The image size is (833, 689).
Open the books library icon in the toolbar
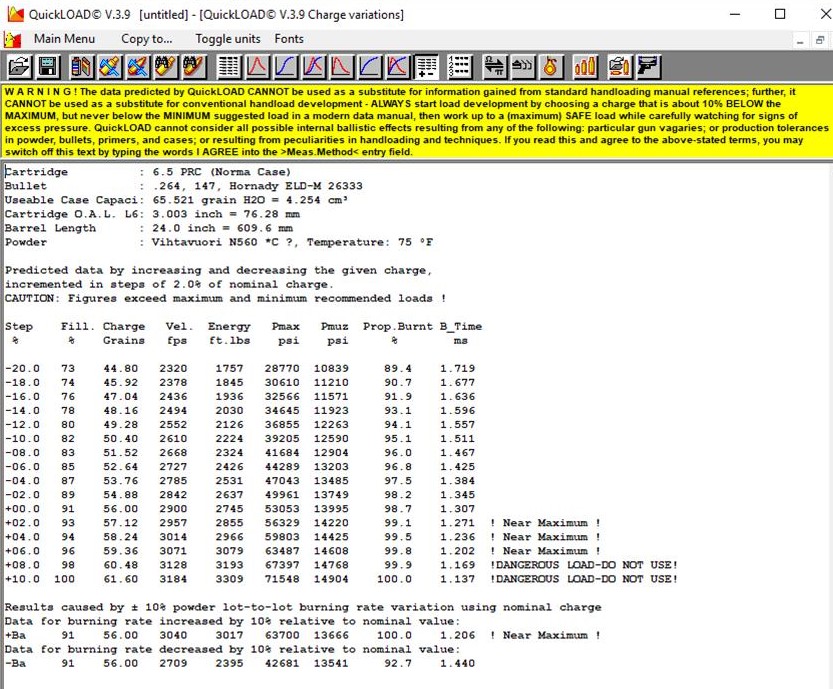point(81,67)
